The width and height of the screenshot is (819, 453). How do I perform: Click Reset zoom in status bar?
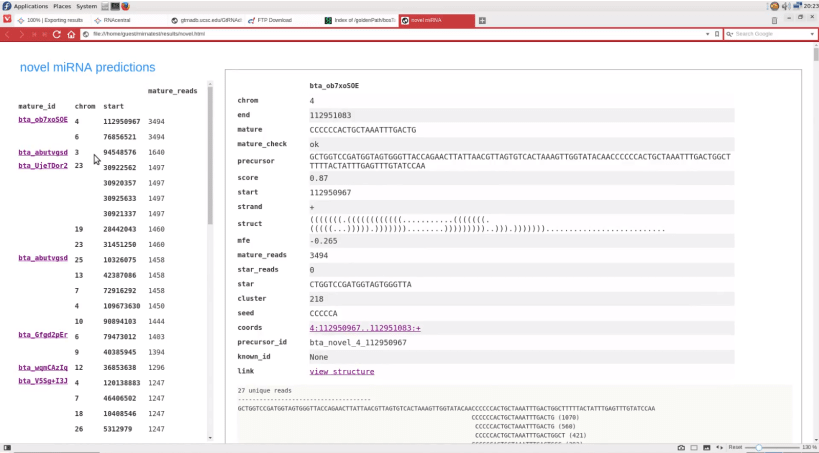(x=735, y=448)
